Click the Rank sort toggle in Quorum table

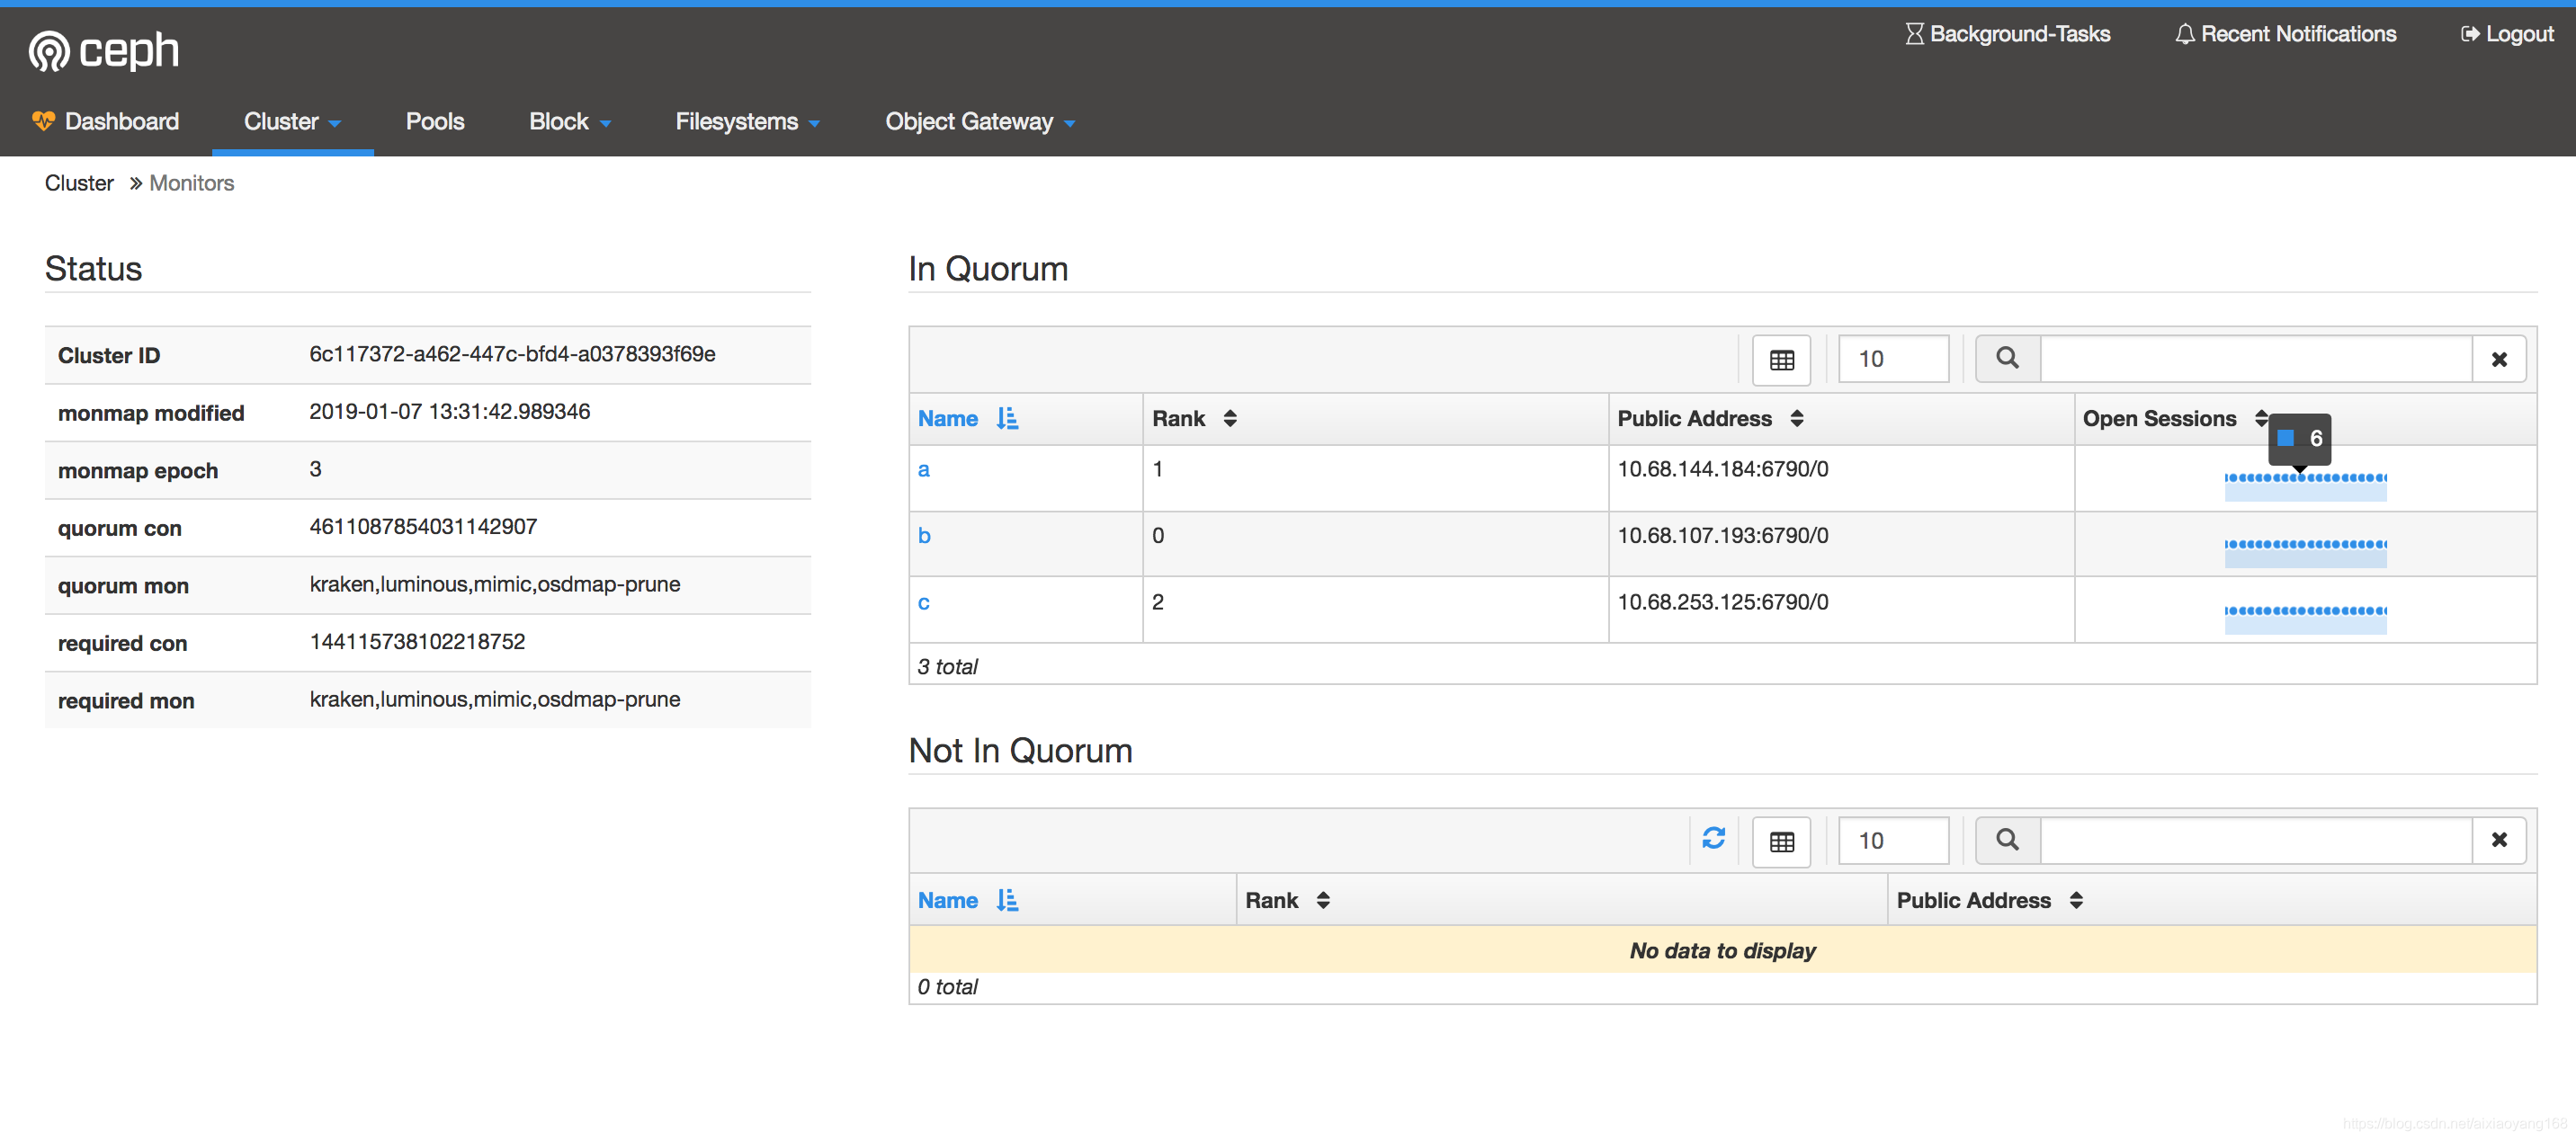pos(1230,419)
